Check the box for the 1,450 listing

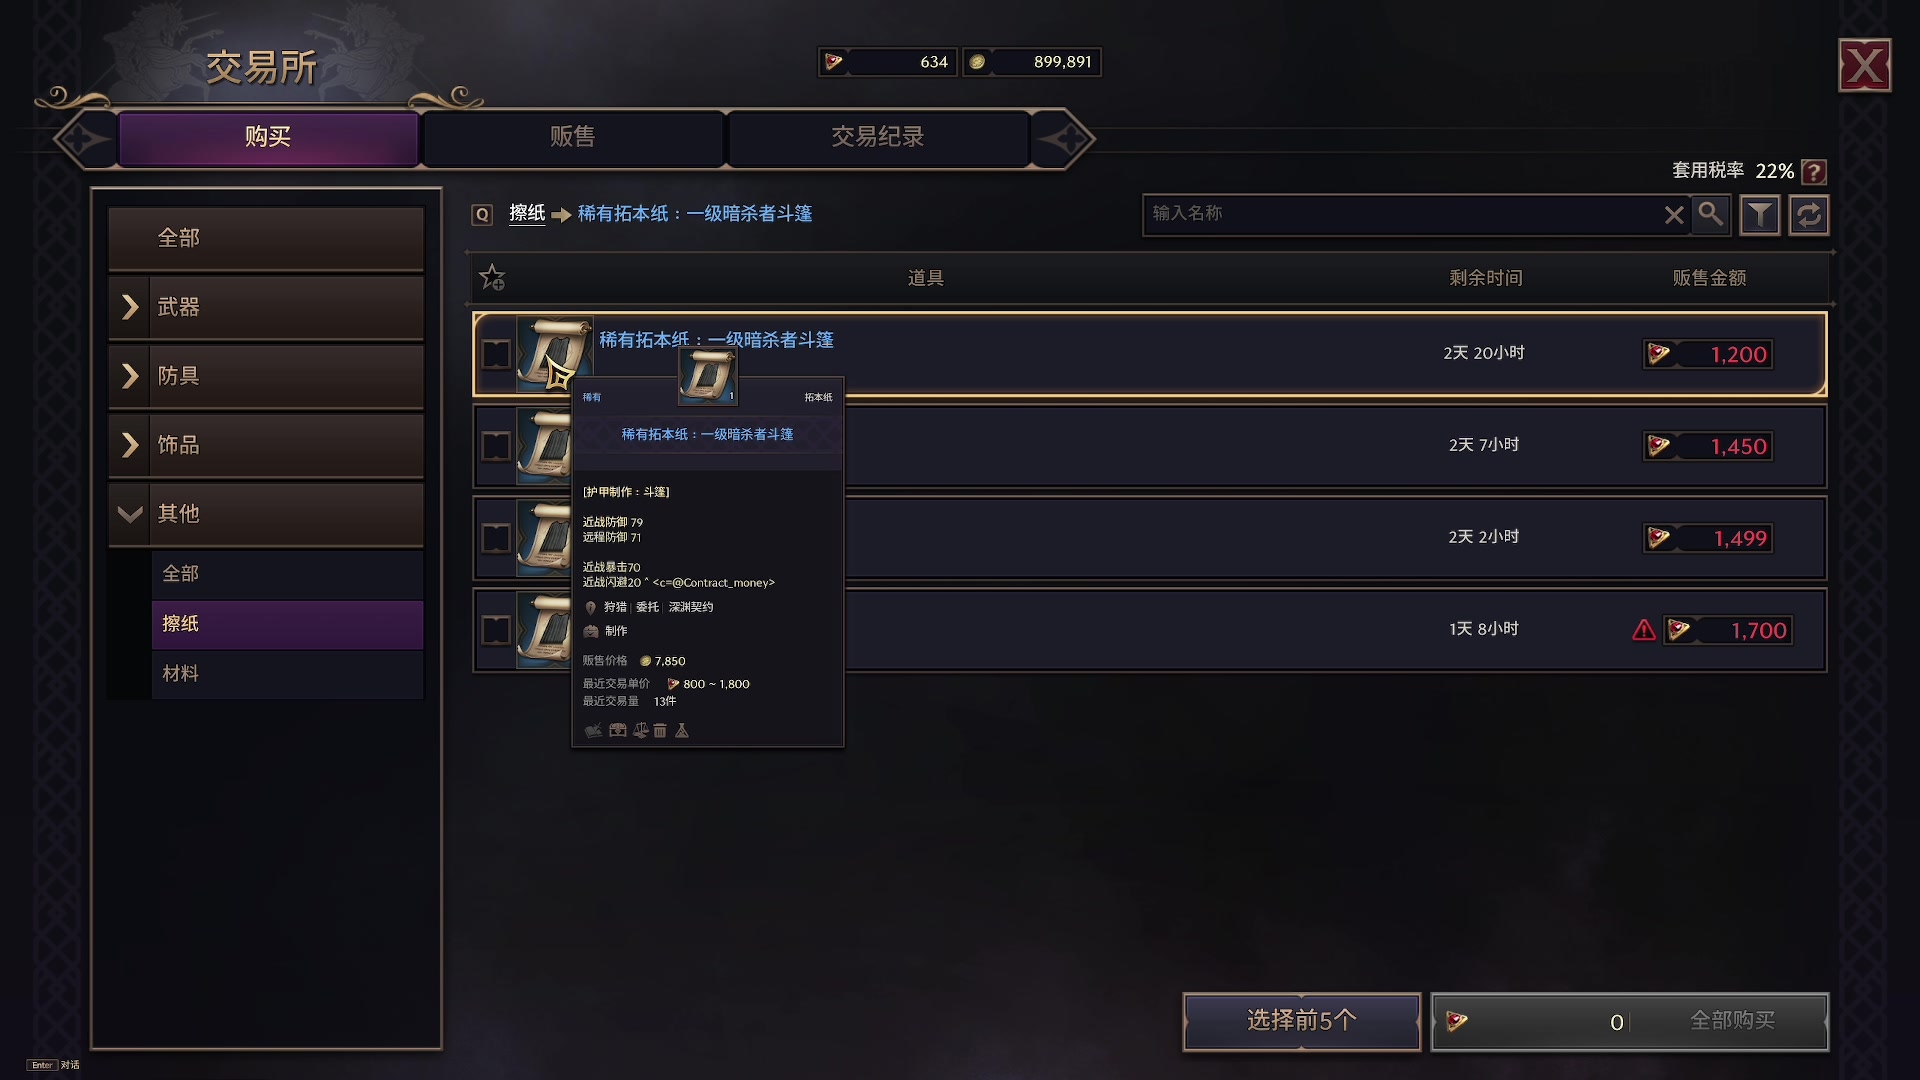[x=496, y=446]
